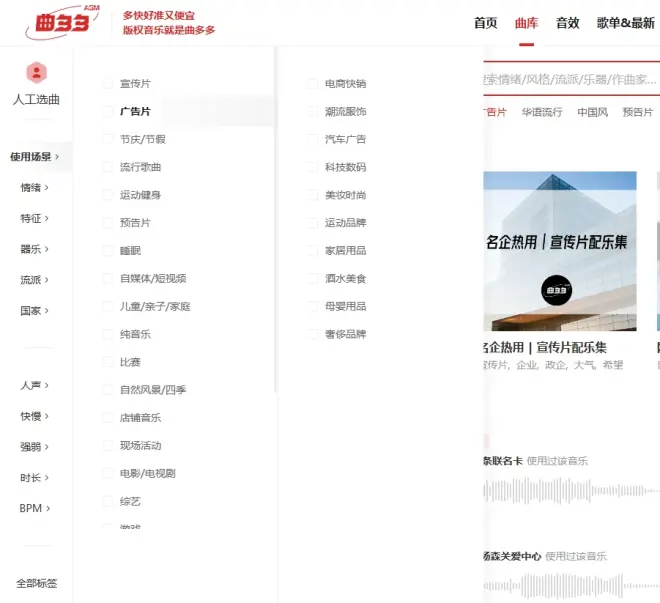The width and height of the screenshot is (660, 603).
Task: Check the 宣传片 checkbox
Action: point(108,84)
